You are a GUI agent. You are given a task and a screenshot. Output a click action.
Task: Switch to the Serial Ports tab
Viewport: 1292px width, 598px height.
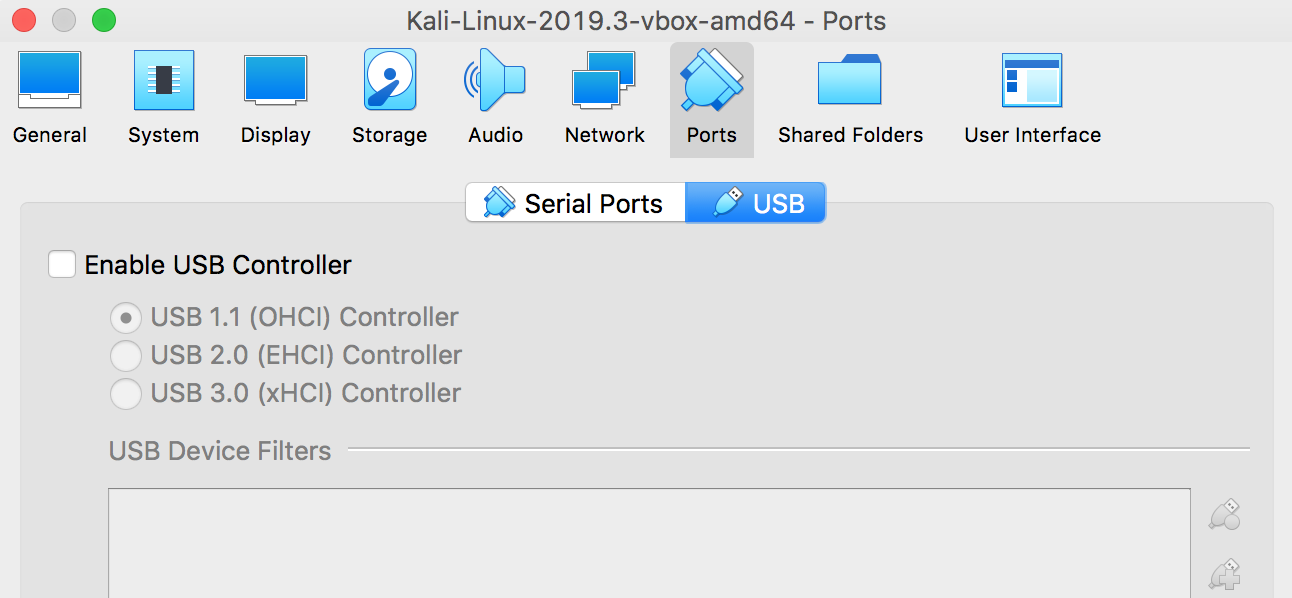[x=575, y=203]
